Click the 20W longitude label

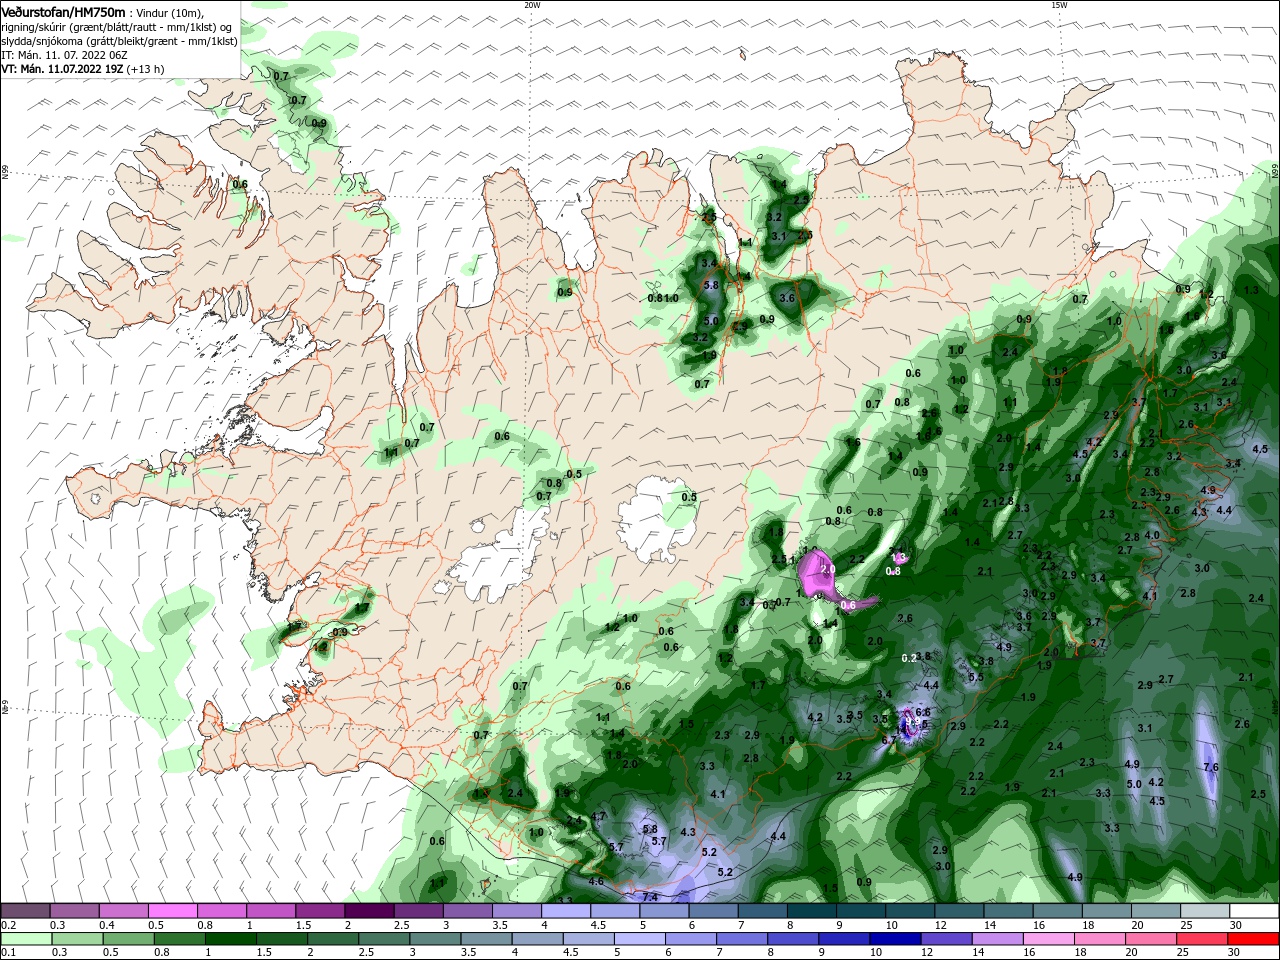(x=532, y=5)
